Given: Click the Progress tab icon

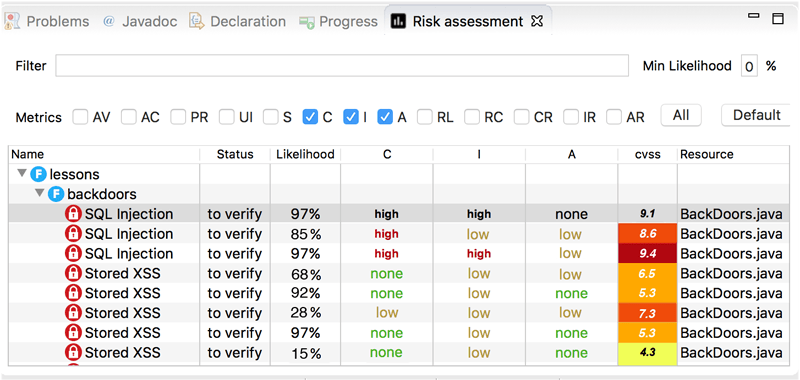Looking at the screenshot, I should (307, 22).
